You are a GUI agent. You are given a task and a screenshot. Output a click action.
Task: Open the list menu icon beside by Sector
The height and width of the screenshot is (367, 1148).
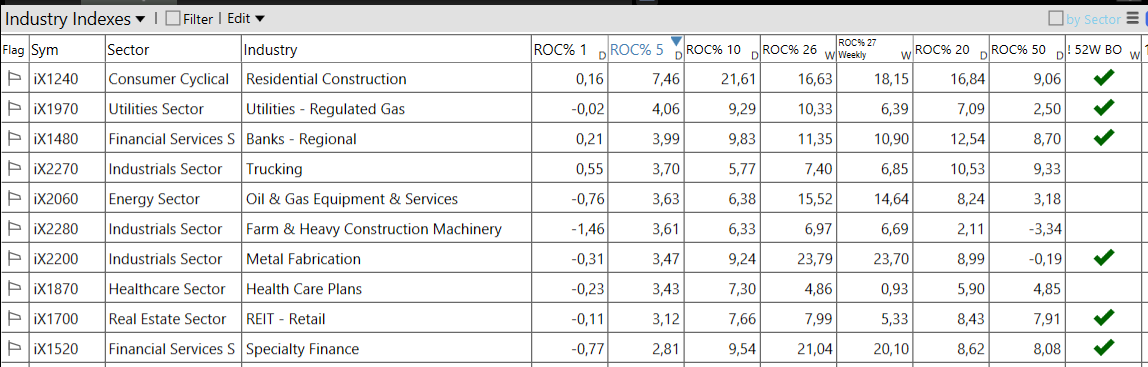pos(1132,19)
